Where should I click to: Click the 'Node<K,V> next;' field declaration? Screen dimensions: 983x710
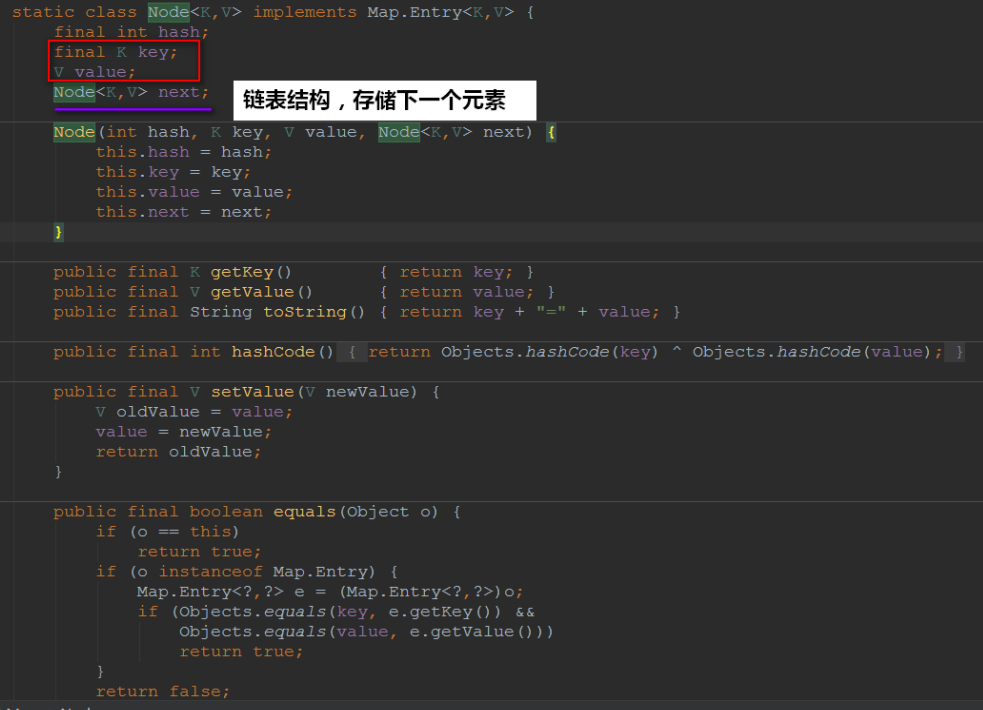(131, 92)
